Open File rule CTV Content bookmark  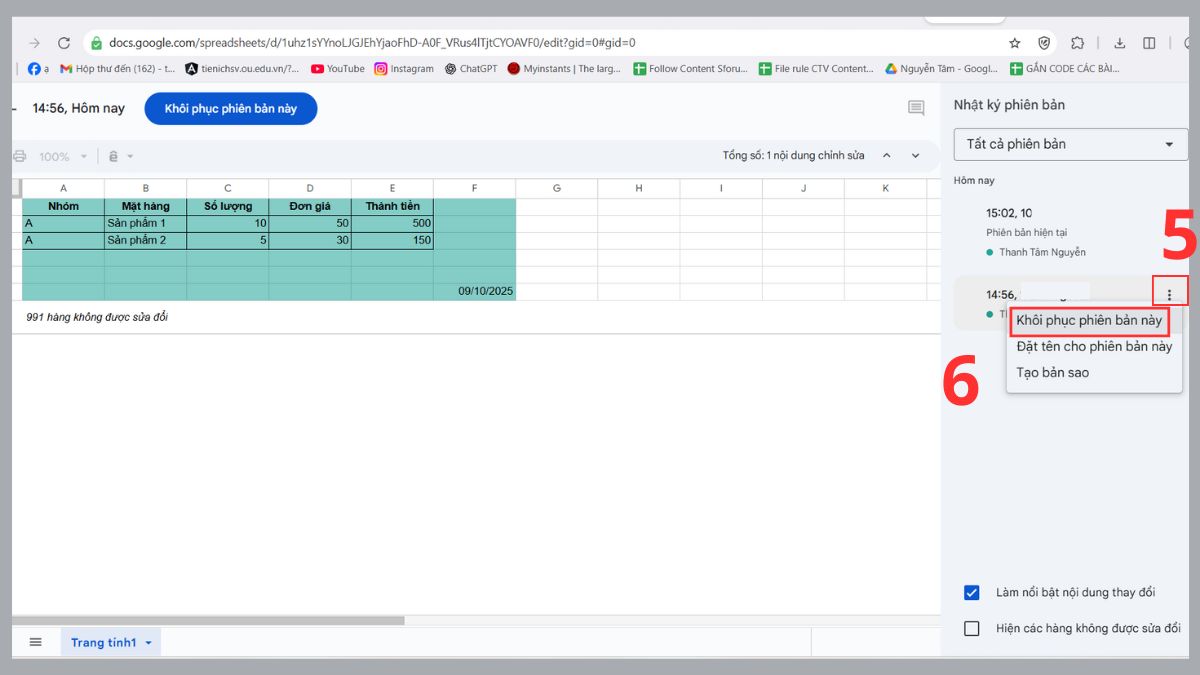pyautogui.click(x=817, y=69)
